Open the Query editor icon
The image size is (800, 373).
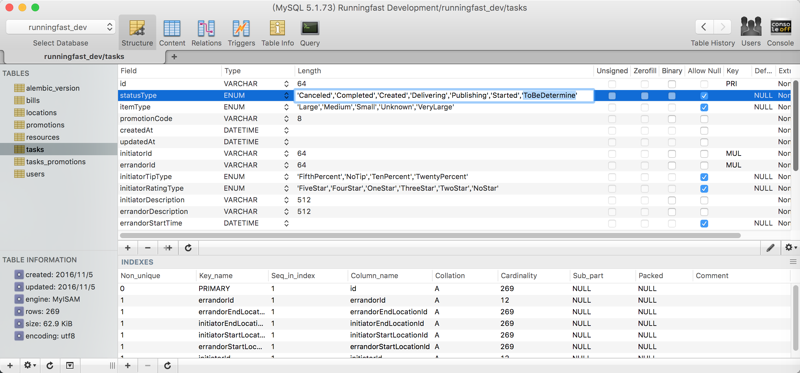(x=310, y=29)
